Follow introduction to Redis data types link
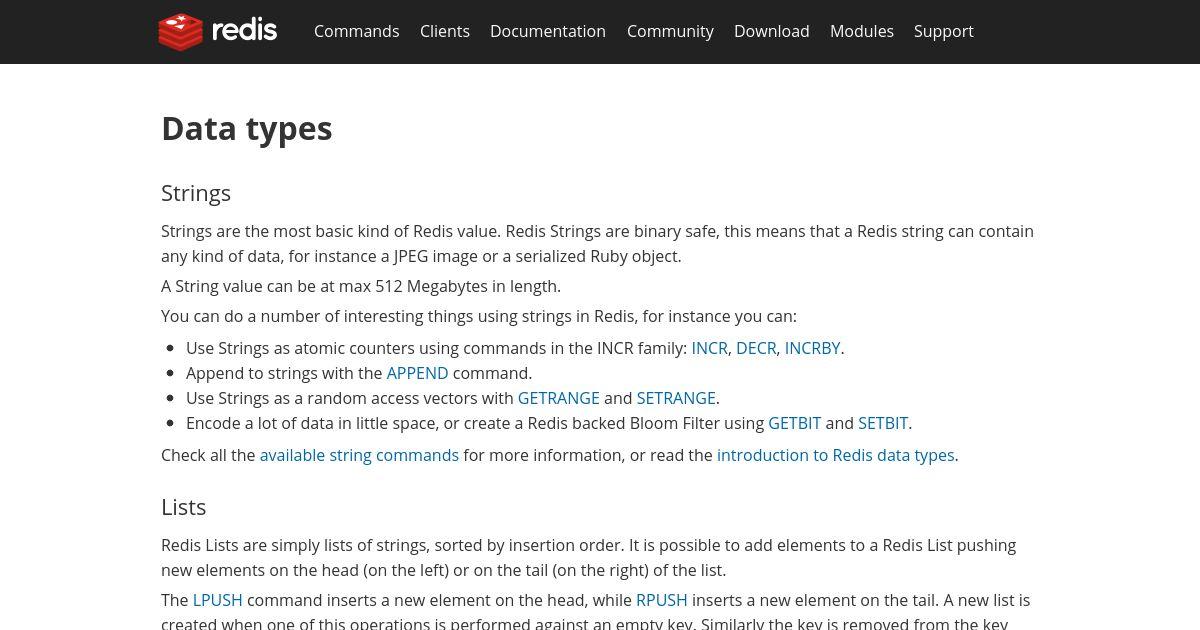This screenshot has height=630, width=1200. 836,455
